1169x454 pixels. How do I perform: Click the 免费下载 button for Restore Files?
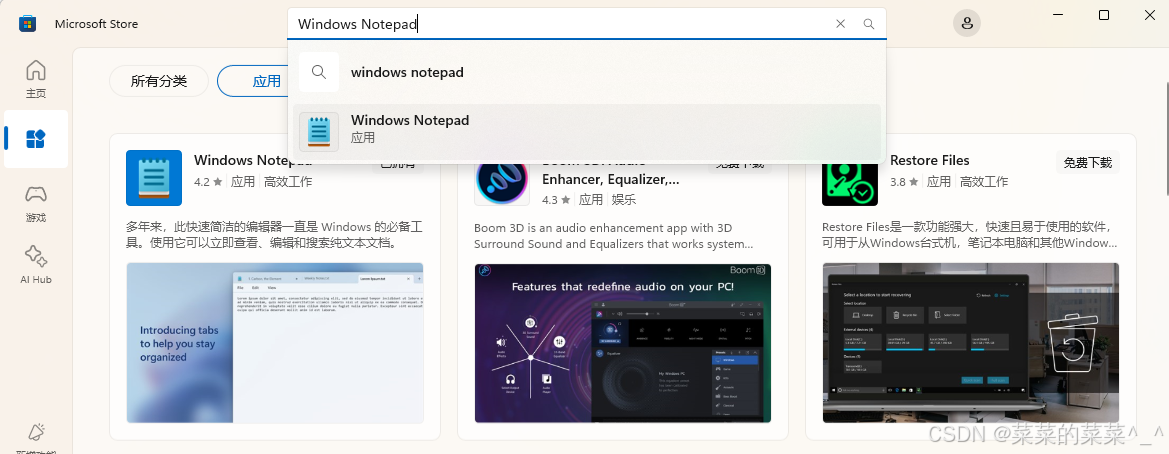click(1088, 163)
